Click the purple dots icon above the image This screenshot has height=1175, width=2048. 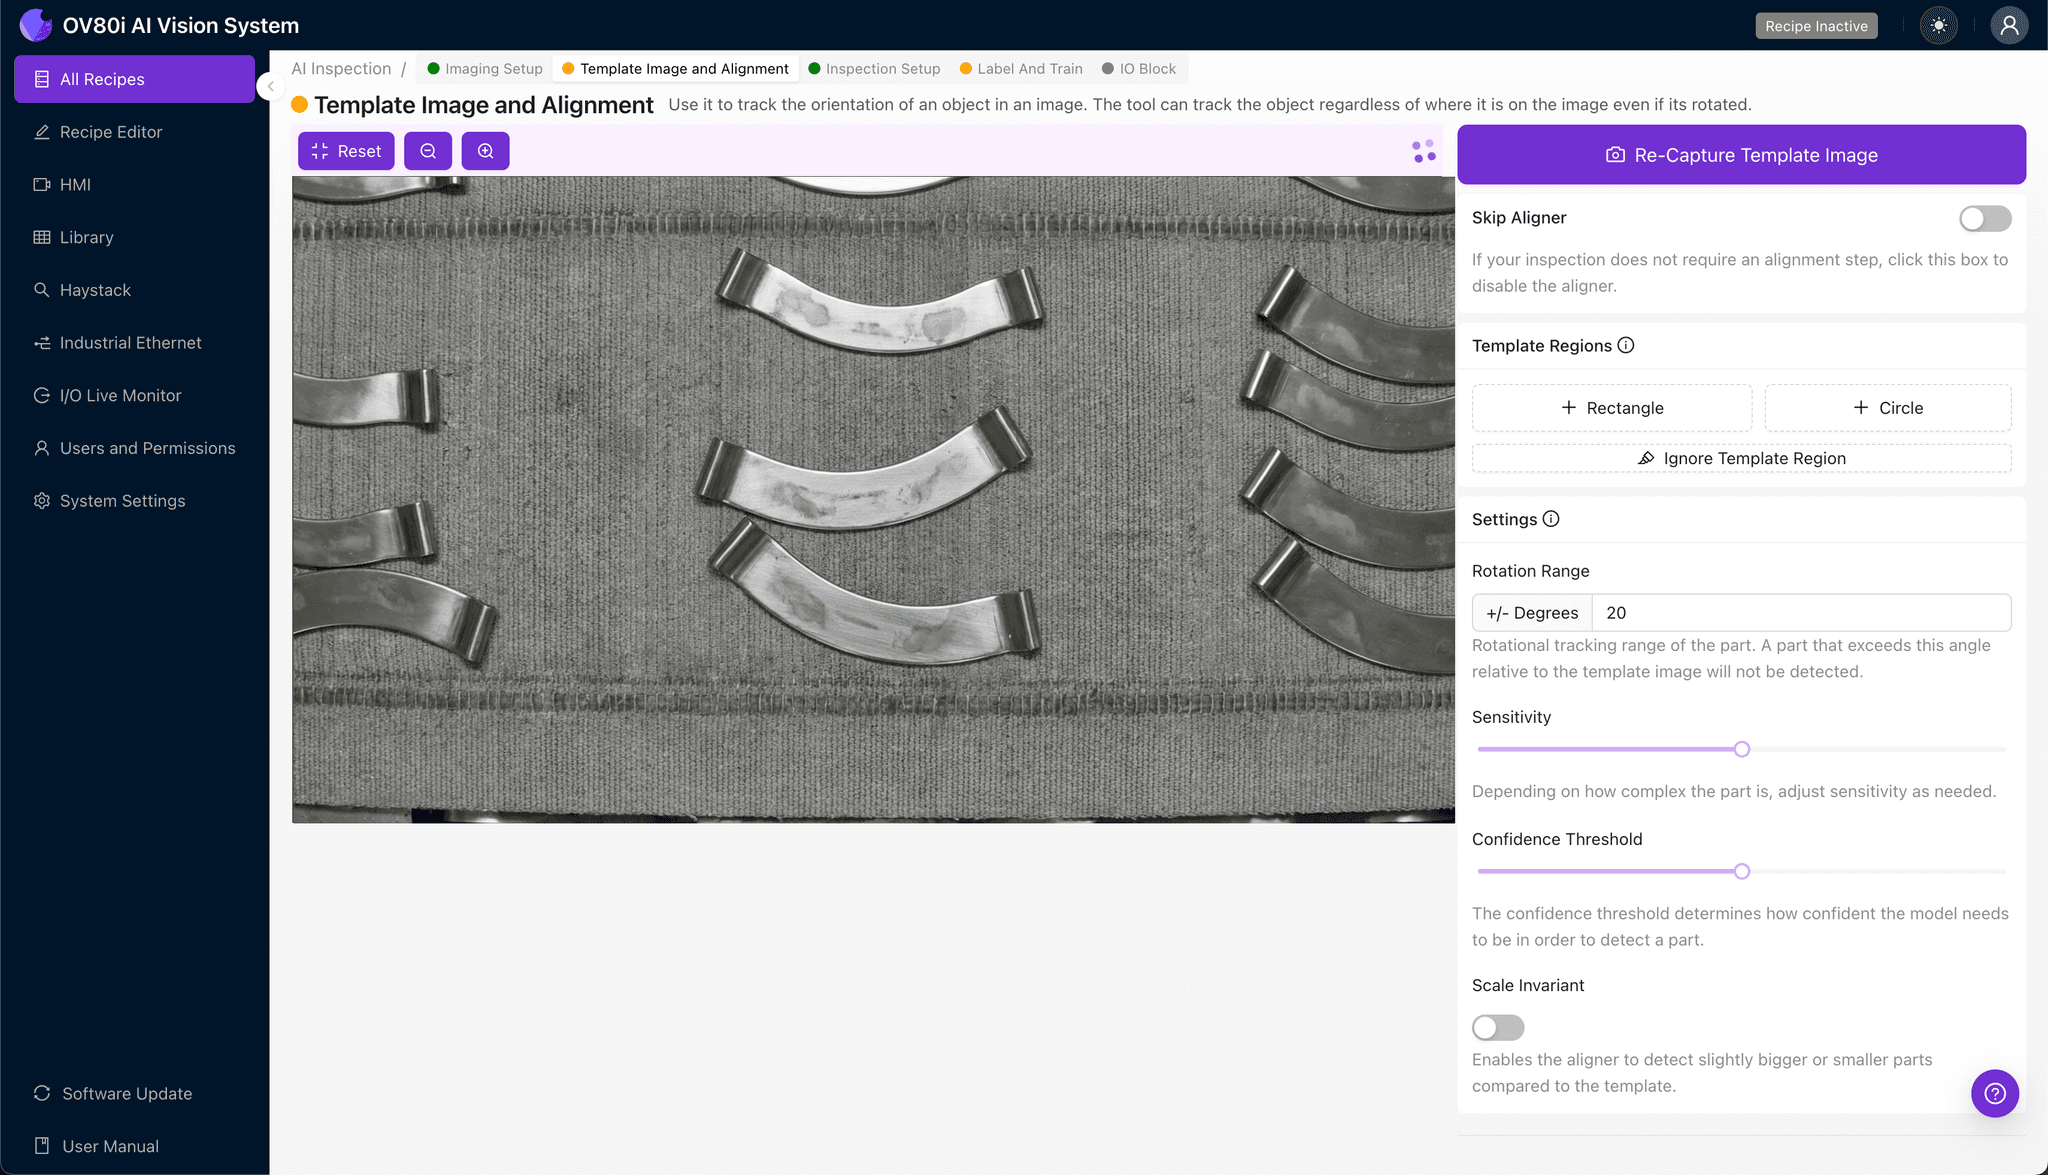1424,151
